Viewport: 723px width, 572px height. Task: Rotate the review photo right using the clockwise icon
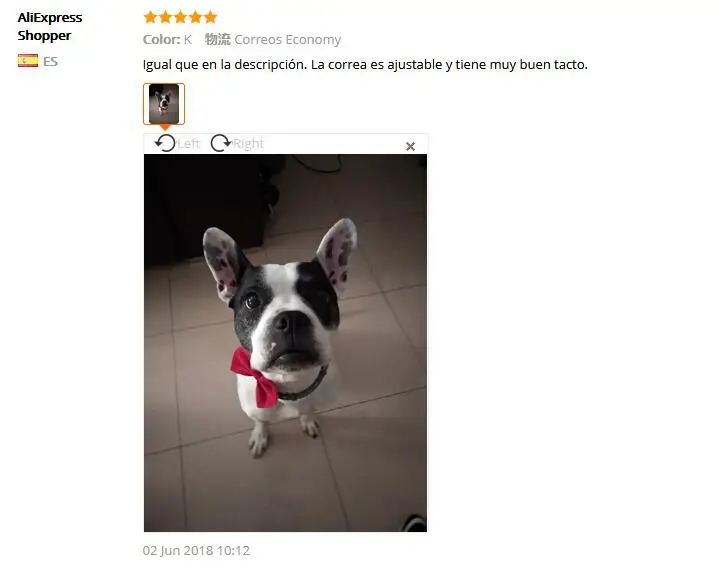pyautogui.click(x=221, y=143)
